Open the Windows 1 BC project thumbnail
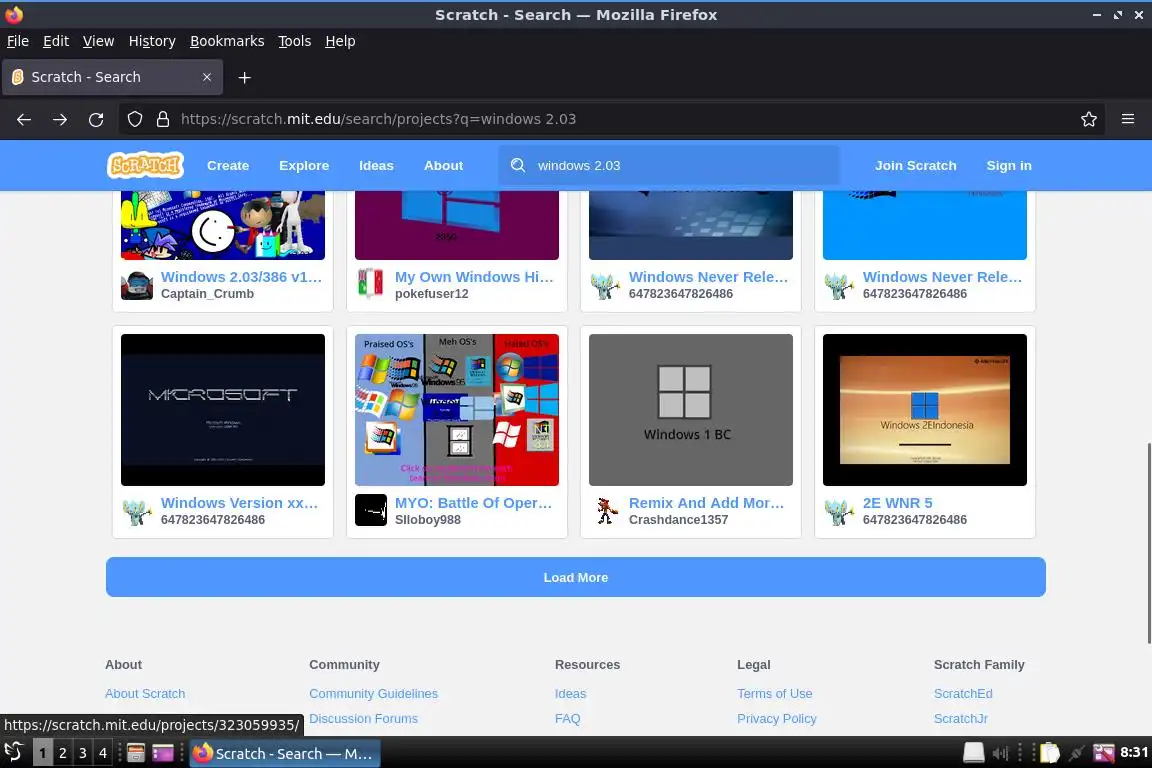 click(x=691, y=409)
